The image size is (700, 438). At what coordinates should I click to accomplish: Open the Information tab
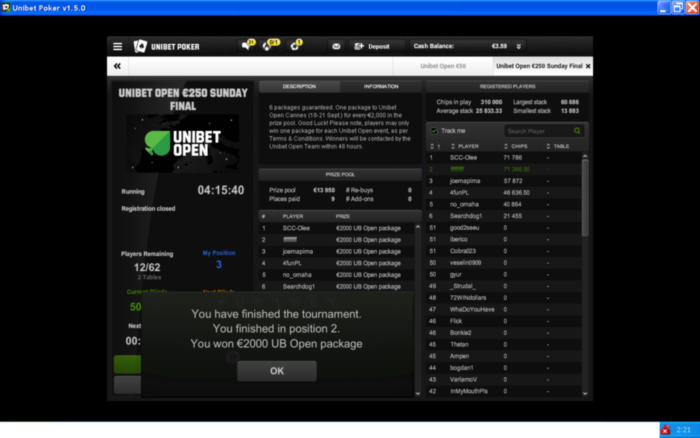click(381, 86)
